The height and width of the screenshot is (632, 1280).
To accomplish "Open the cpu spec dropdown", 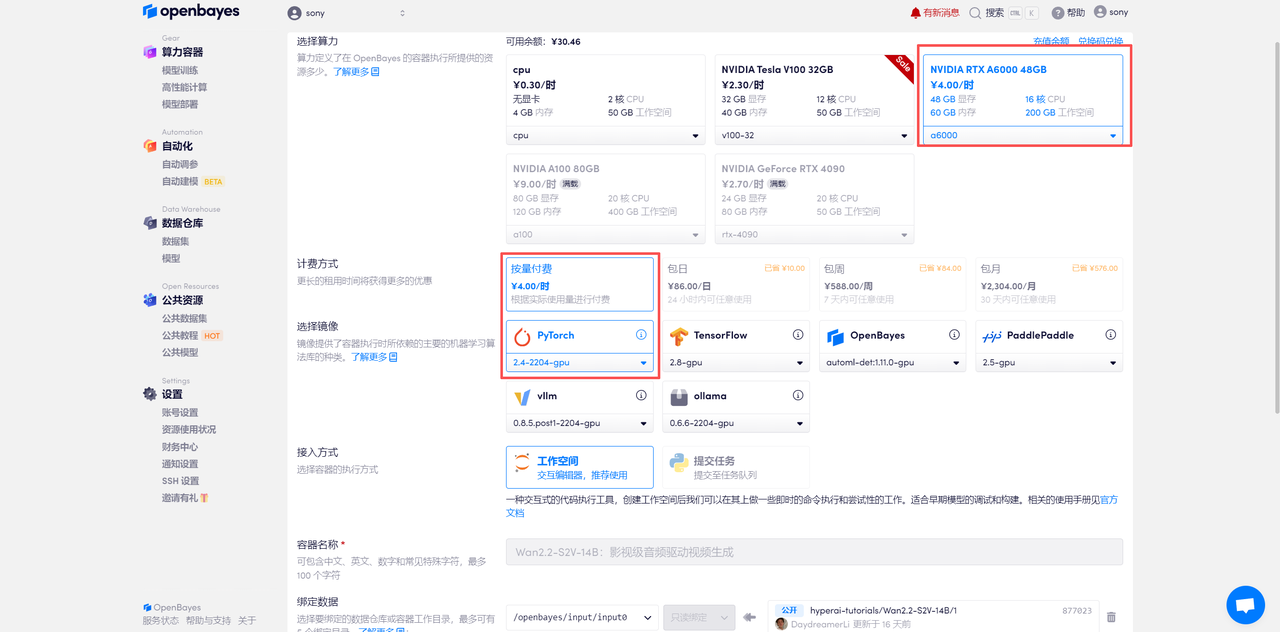I will click(604, 135).
